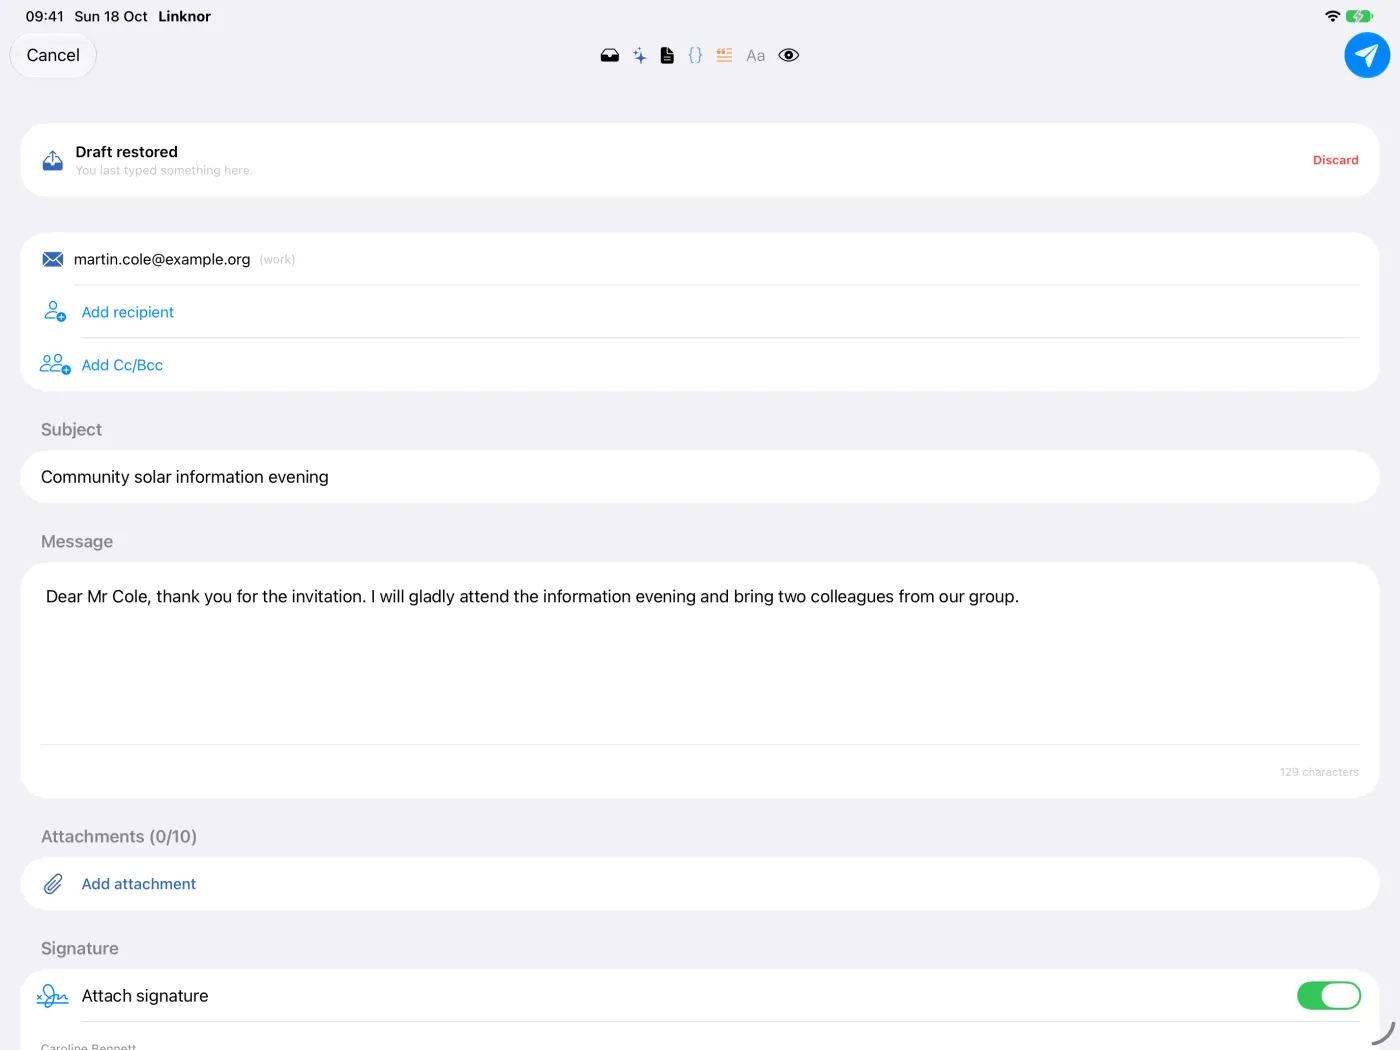Select the martin.cole@example.org recipient

[x=162, y=259]
